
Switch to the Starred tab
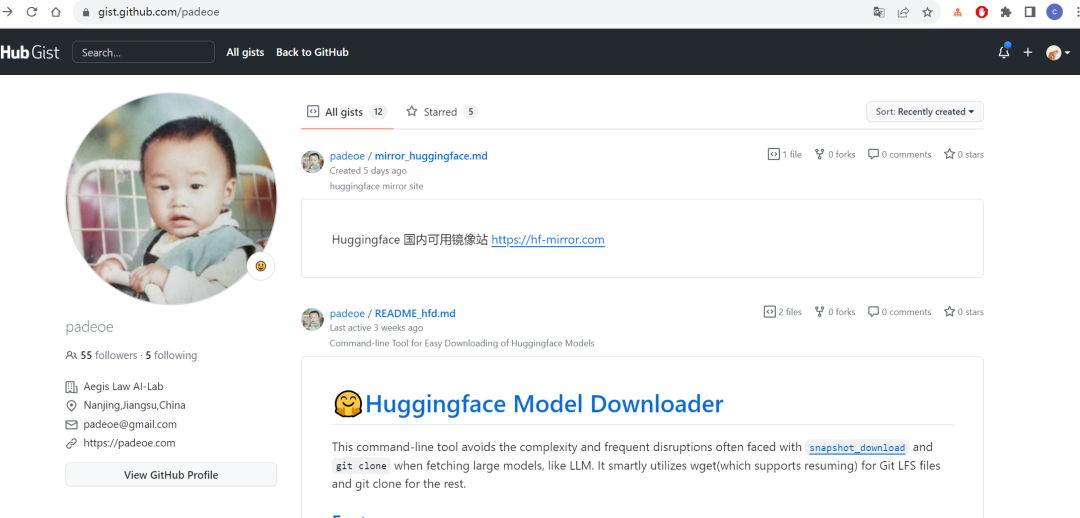(442, 112)
